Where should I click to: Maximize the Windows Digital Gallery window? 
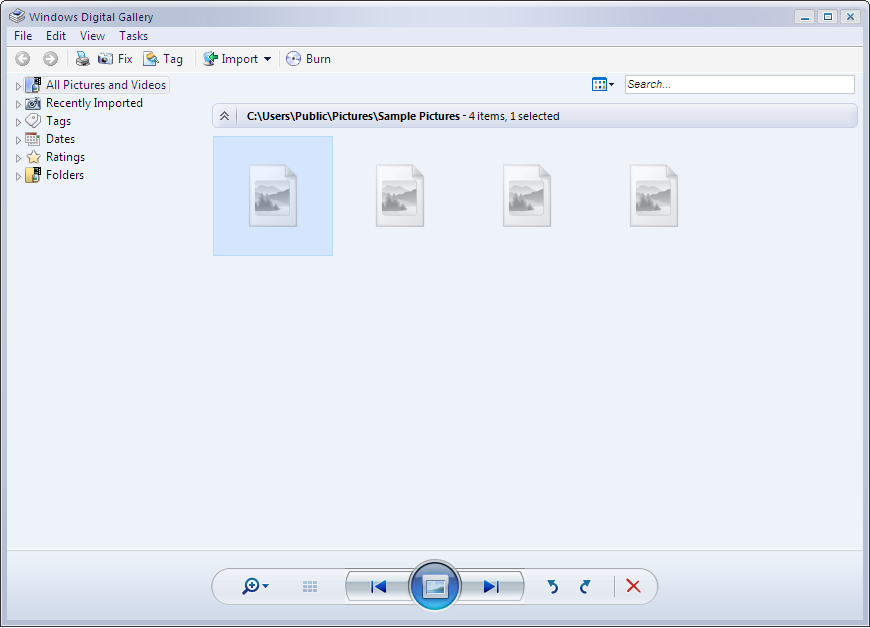(x=827, y=17)
